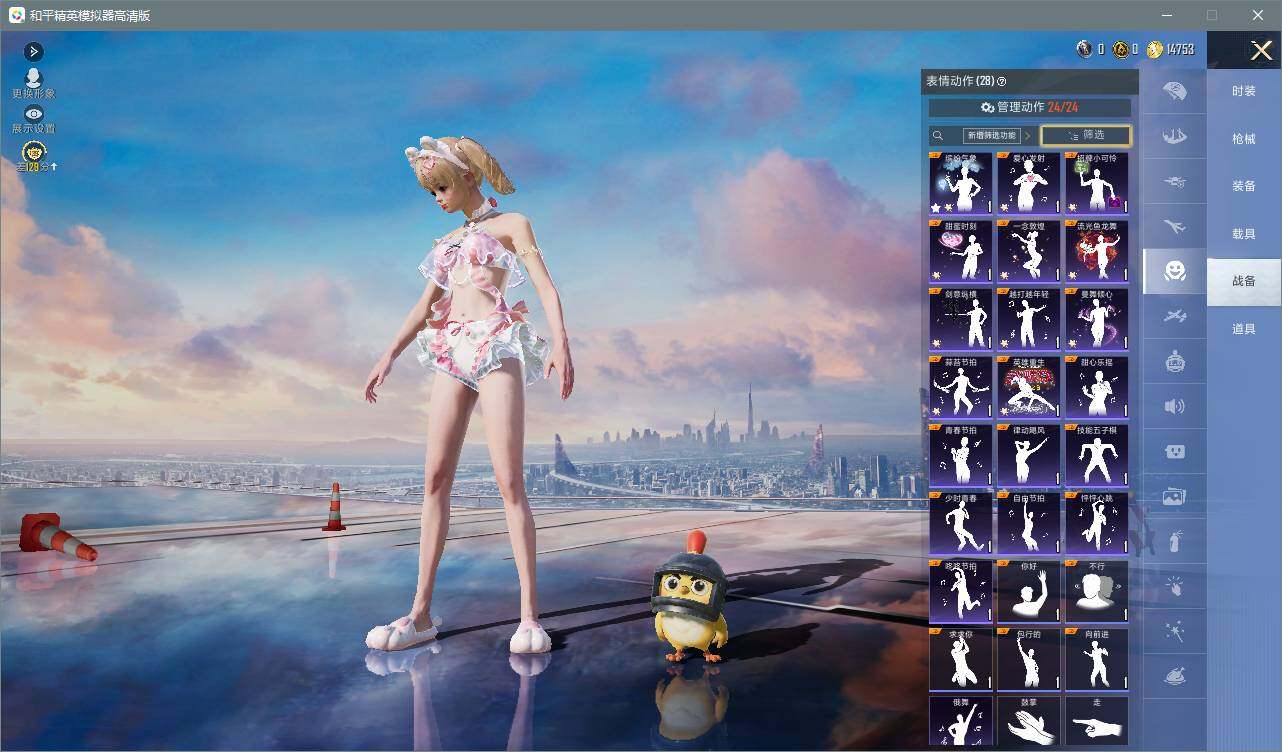Select the 向前进 emote
The image size is (1282, 752).
(x=1096, y=658)
